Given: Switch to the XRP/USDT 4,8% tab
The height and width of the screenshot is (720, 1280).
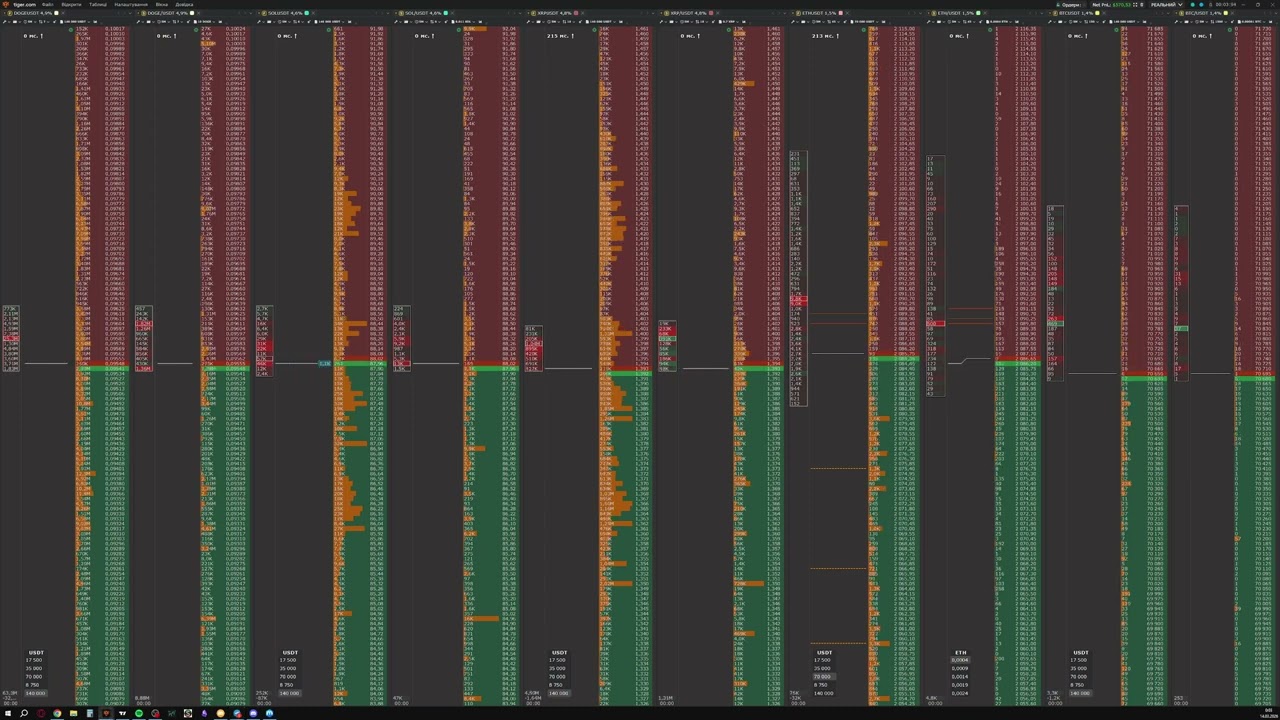Looking at the screenshot, I should (x=690, y=13).
